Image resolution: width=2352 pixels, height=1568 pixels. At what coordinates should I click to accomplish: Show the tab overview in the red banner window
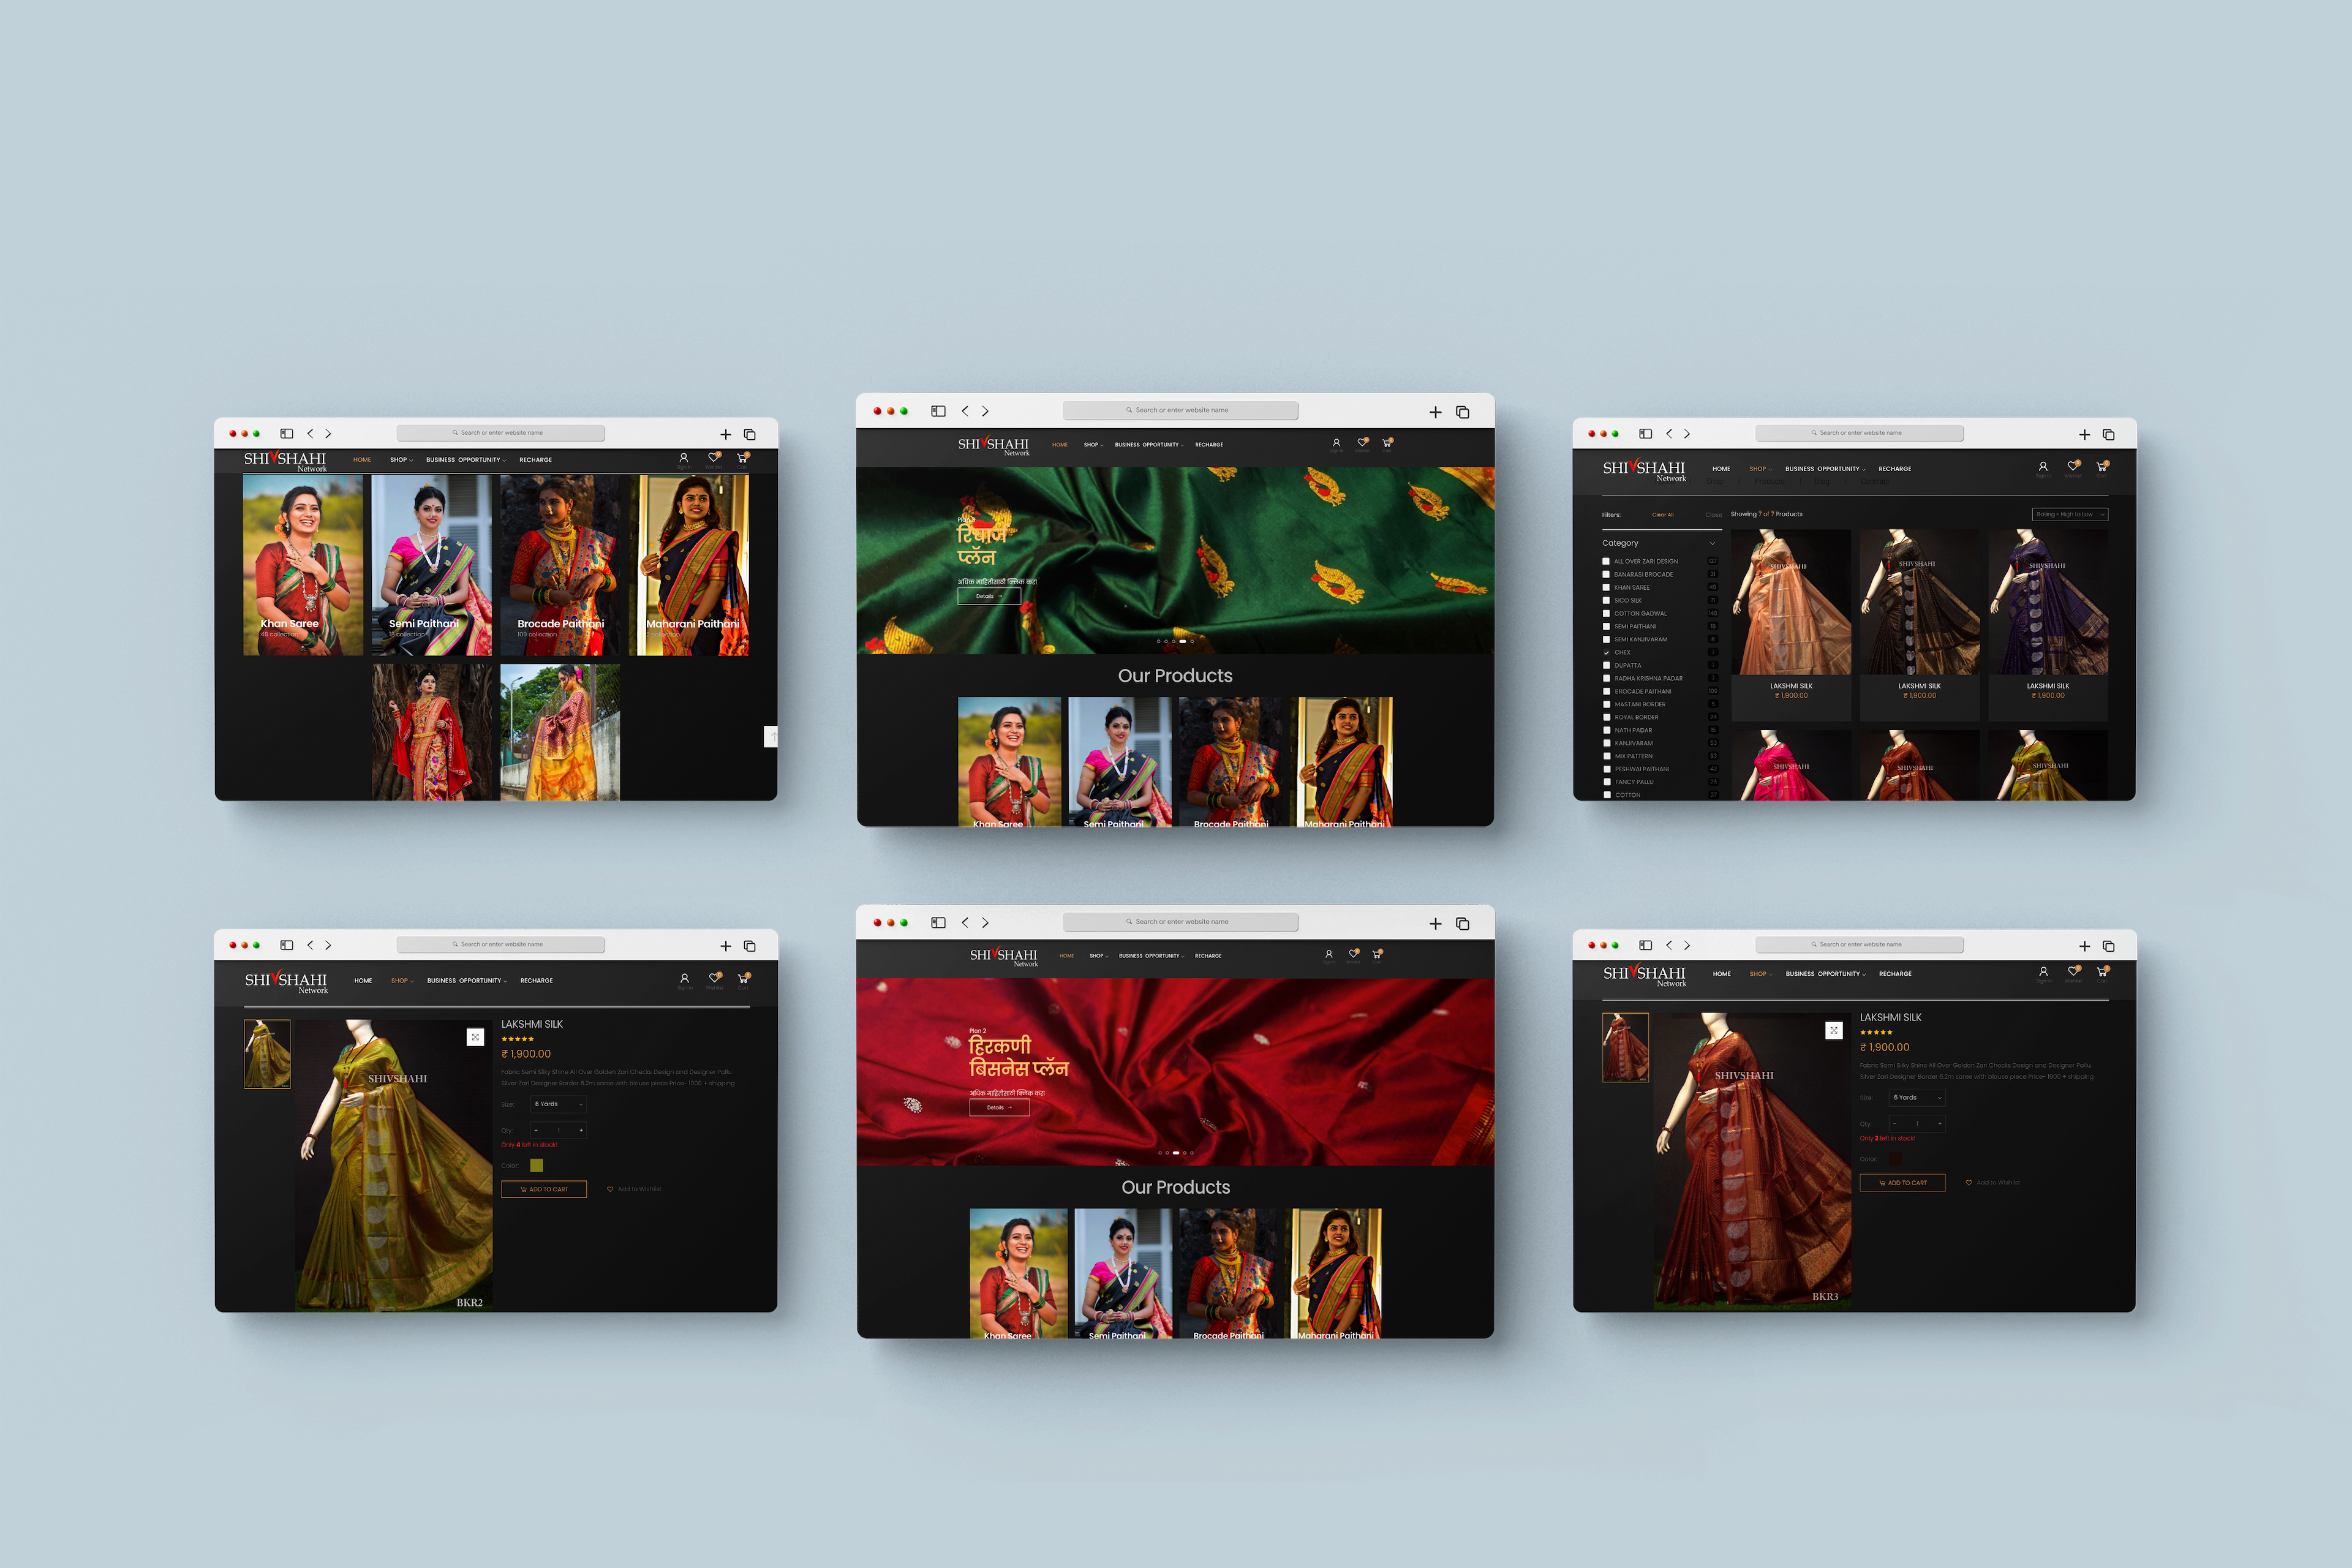pyautogui.click(x=1462, y=924)
